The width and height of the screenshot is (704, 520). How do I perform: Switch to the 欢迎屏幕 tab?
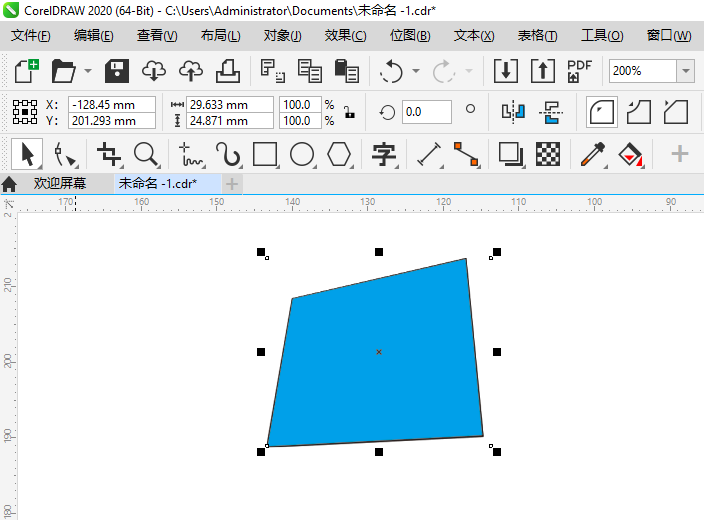[59, 183]
